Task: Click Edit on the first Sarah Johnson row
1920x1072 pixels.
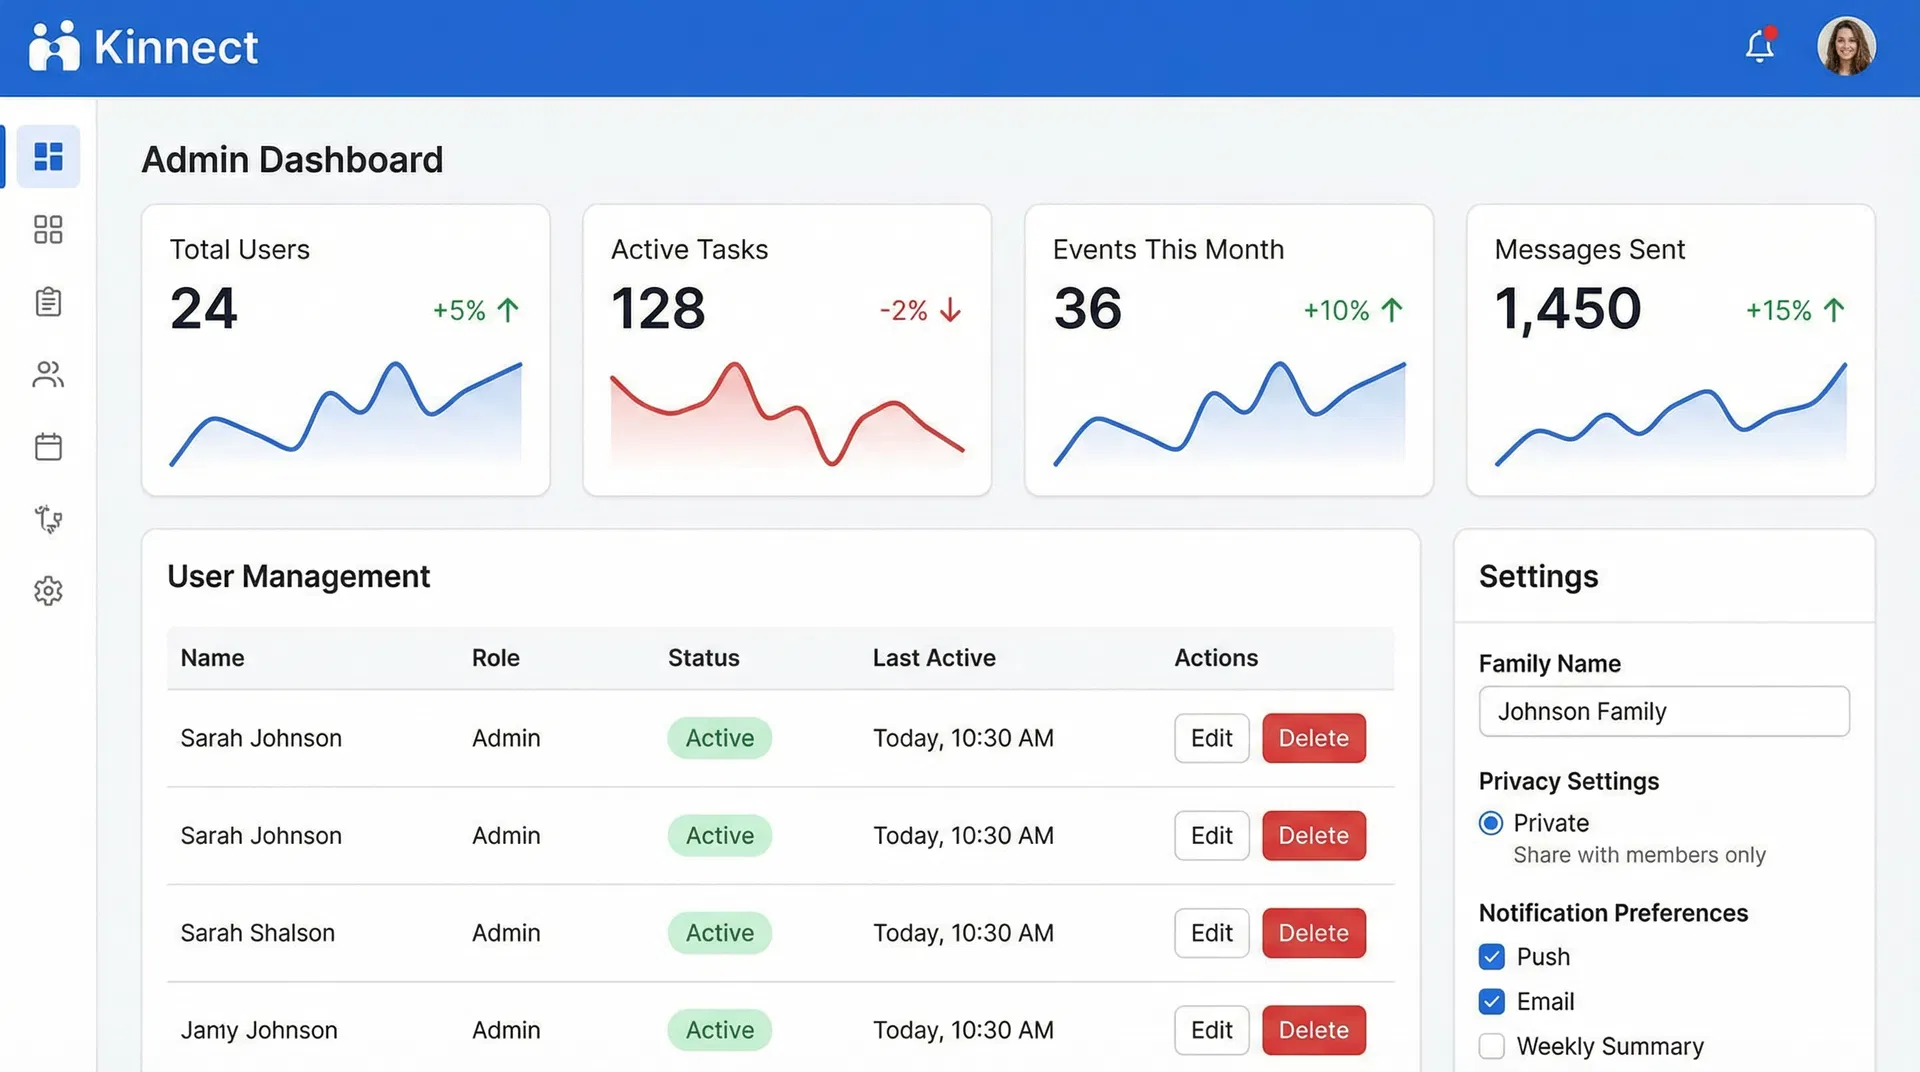Action: 1211,738
